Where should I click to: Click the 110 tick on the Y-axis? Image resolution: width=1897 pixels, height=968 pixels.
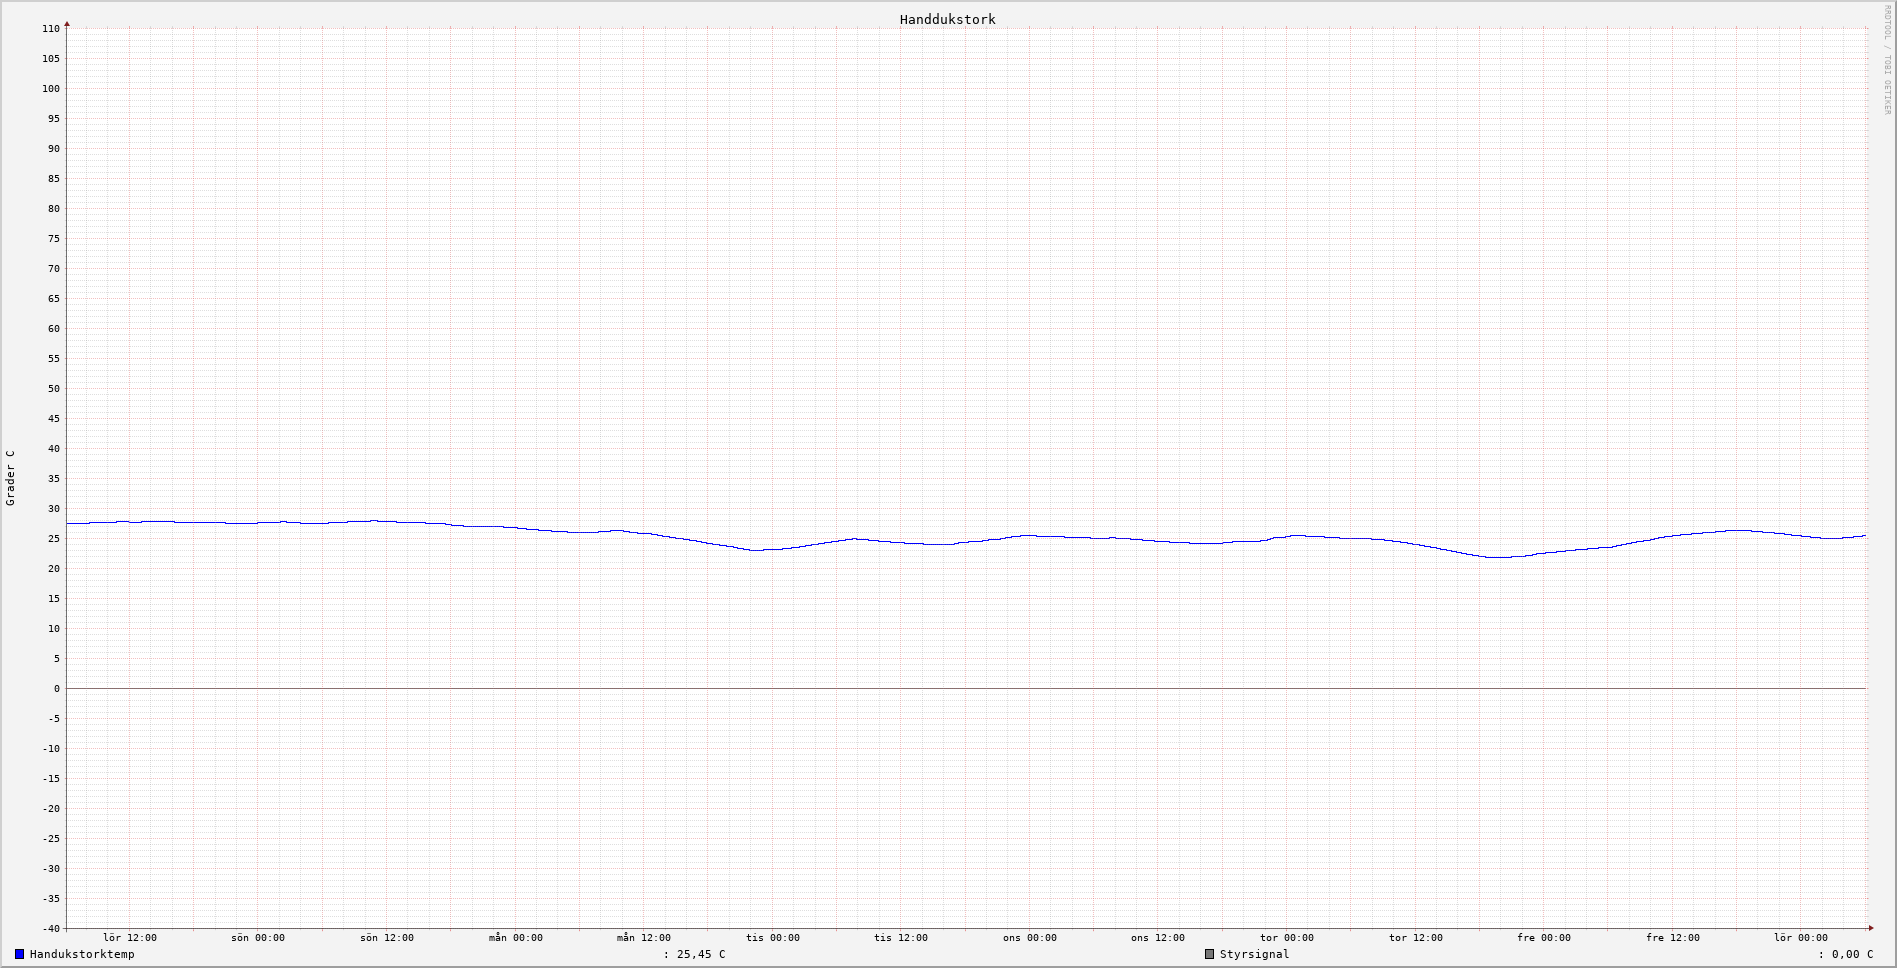pos(51,29)
